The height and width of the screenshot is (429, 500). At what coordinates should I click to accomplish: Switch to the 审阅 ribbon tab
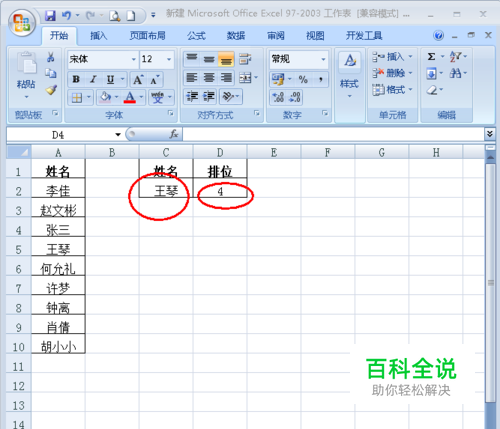pyautogui.click(x=276, y=36)
